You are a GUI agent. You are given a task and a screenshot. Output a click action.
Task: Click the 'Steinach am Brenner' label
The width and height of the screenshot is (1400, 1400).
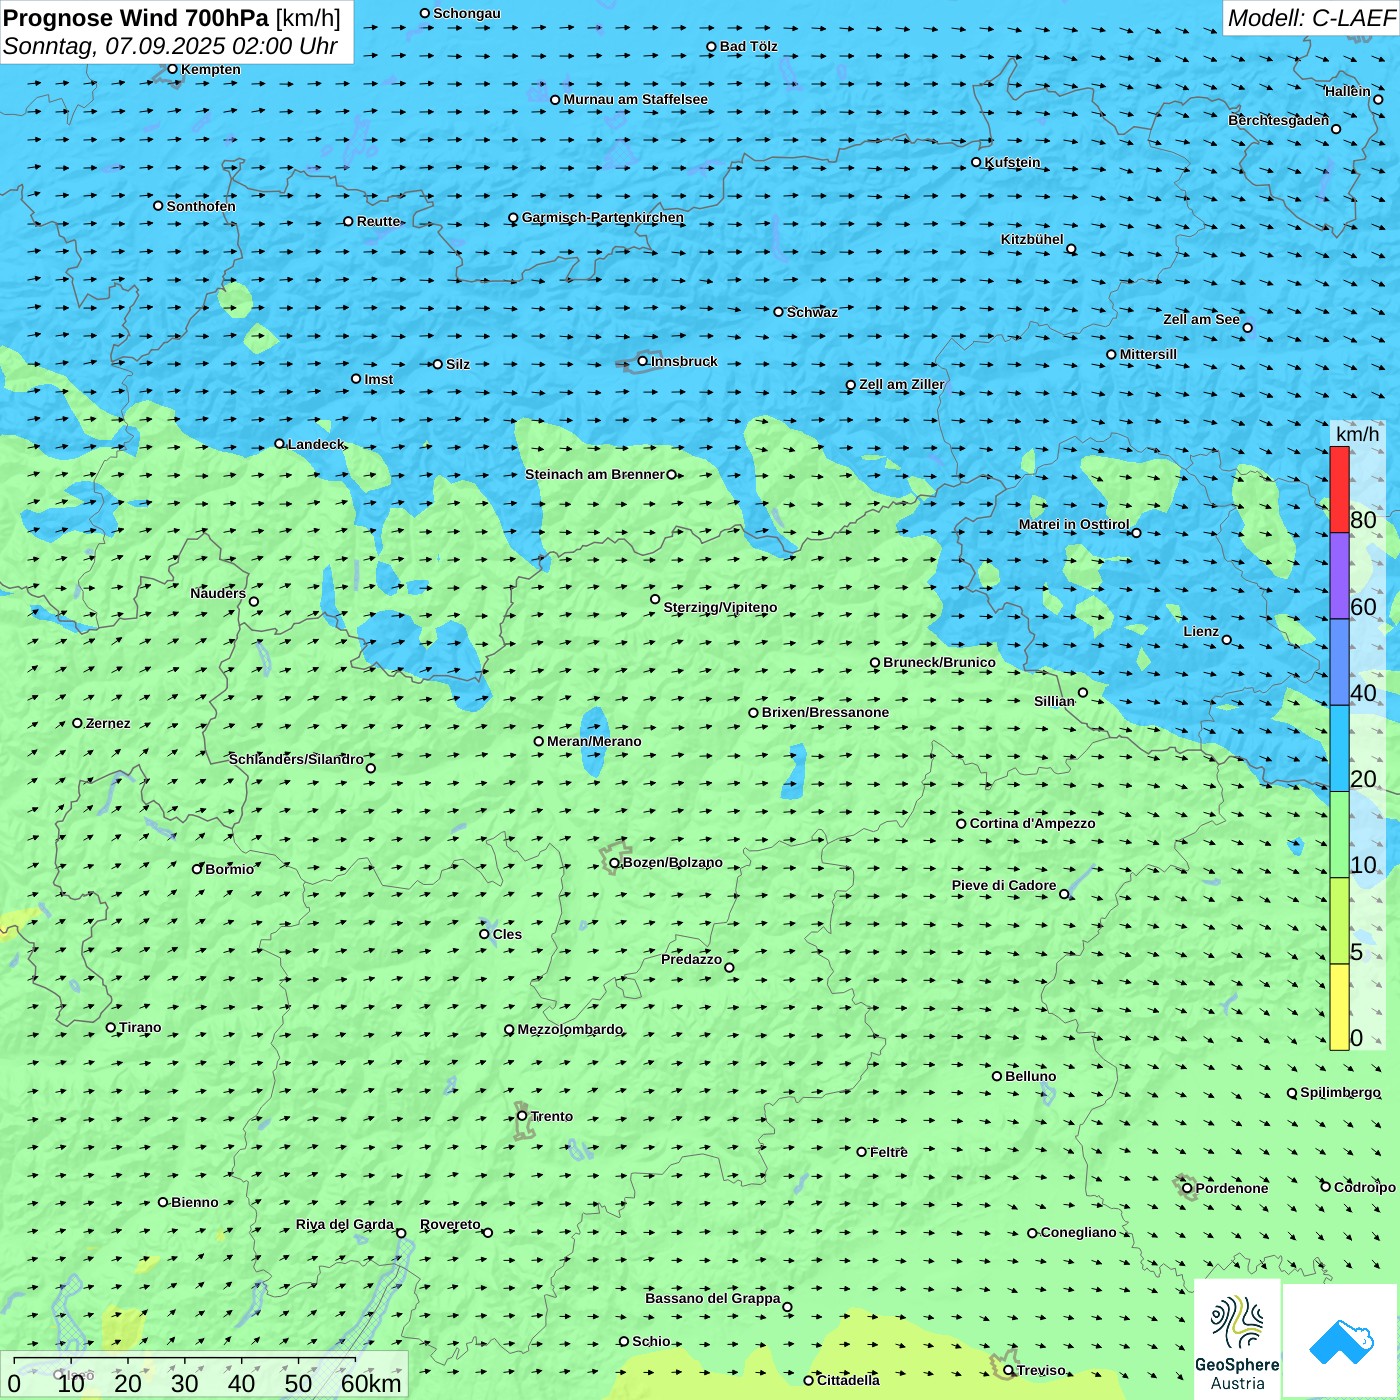pos(595,474)
